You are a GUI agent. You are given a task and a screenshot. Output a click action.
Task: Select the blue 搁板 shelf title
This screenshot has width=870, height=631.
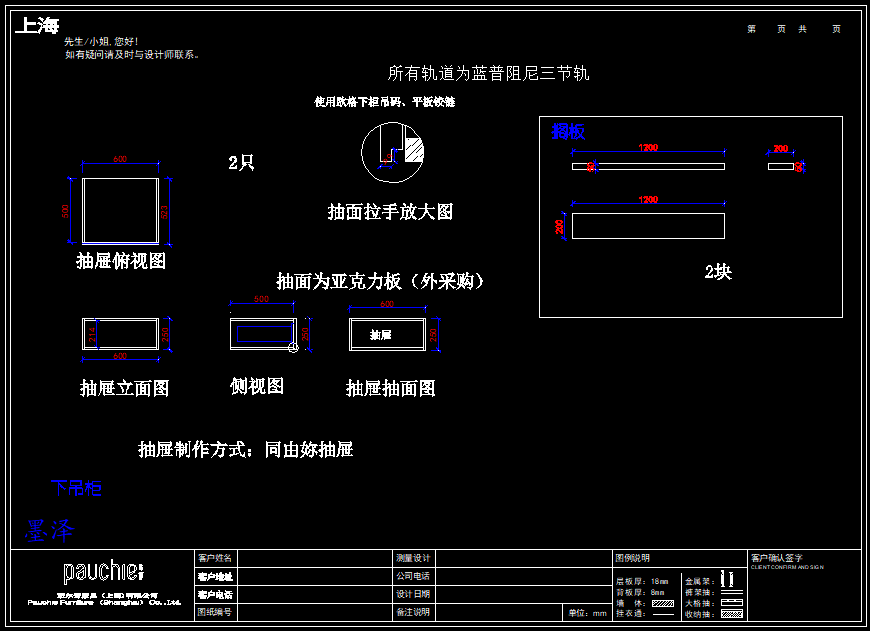click(x=568, y=132)
